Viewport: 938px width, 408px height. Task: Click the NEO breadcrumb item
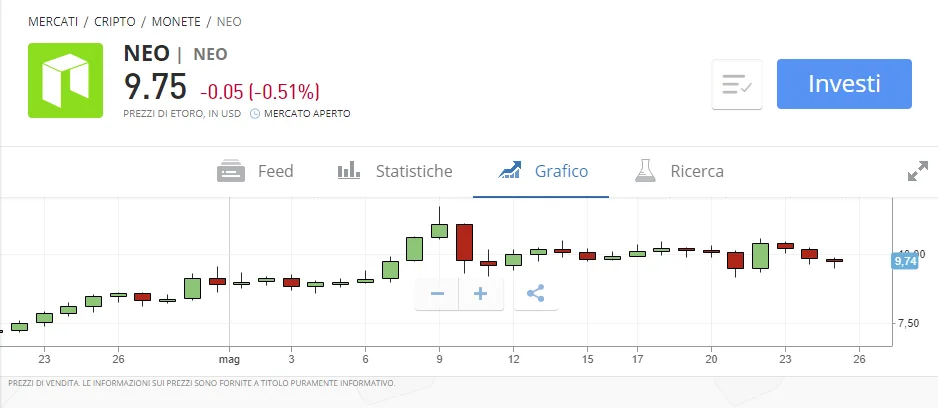(229, 22)
